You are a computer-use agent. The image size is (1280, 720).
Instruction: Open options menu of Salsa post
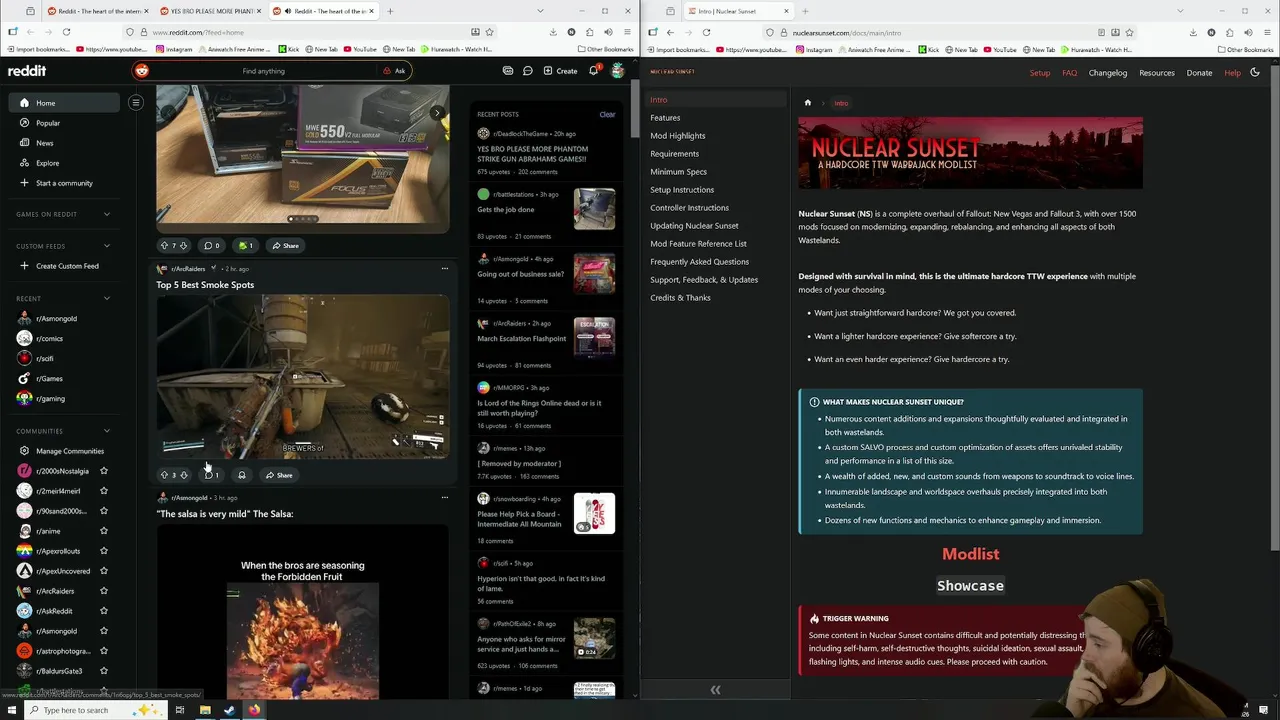coord(444,497)
